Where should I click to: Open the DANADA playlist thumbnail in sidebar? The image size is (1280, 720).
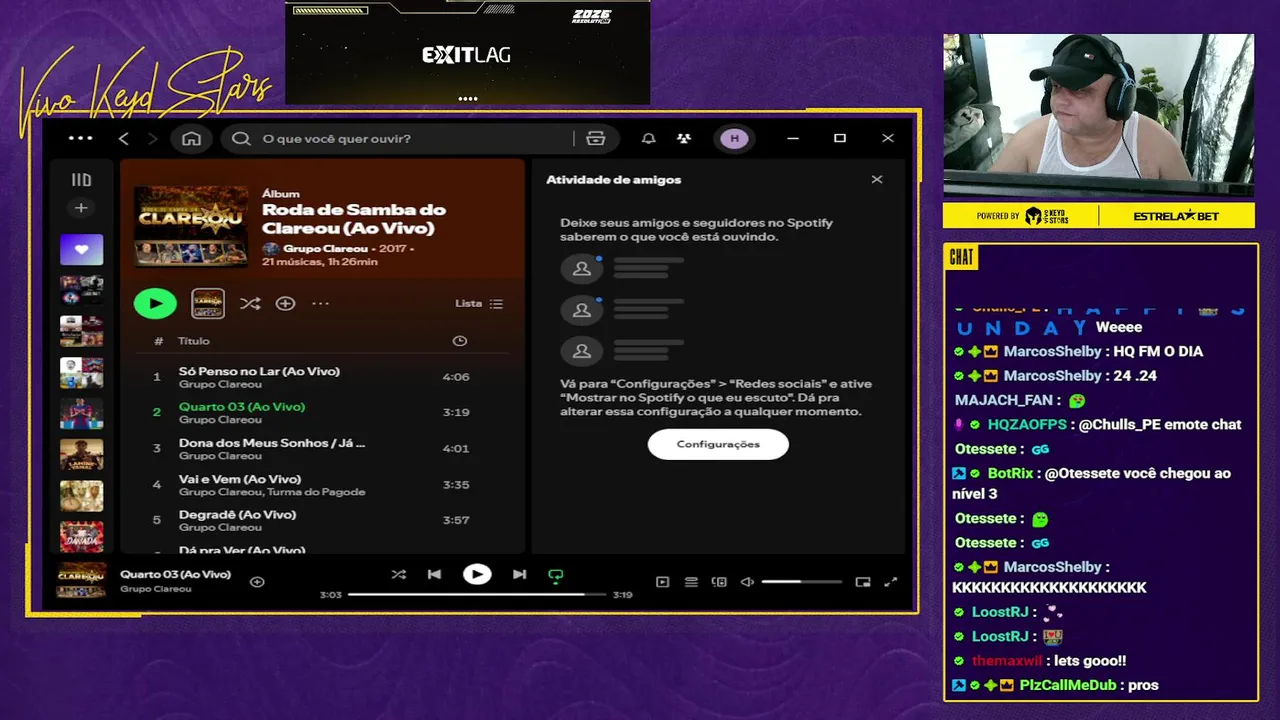pos(81,537)
